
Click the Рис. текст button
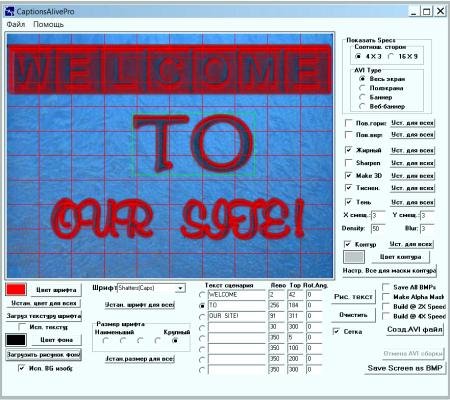click(x=353, y=297)
